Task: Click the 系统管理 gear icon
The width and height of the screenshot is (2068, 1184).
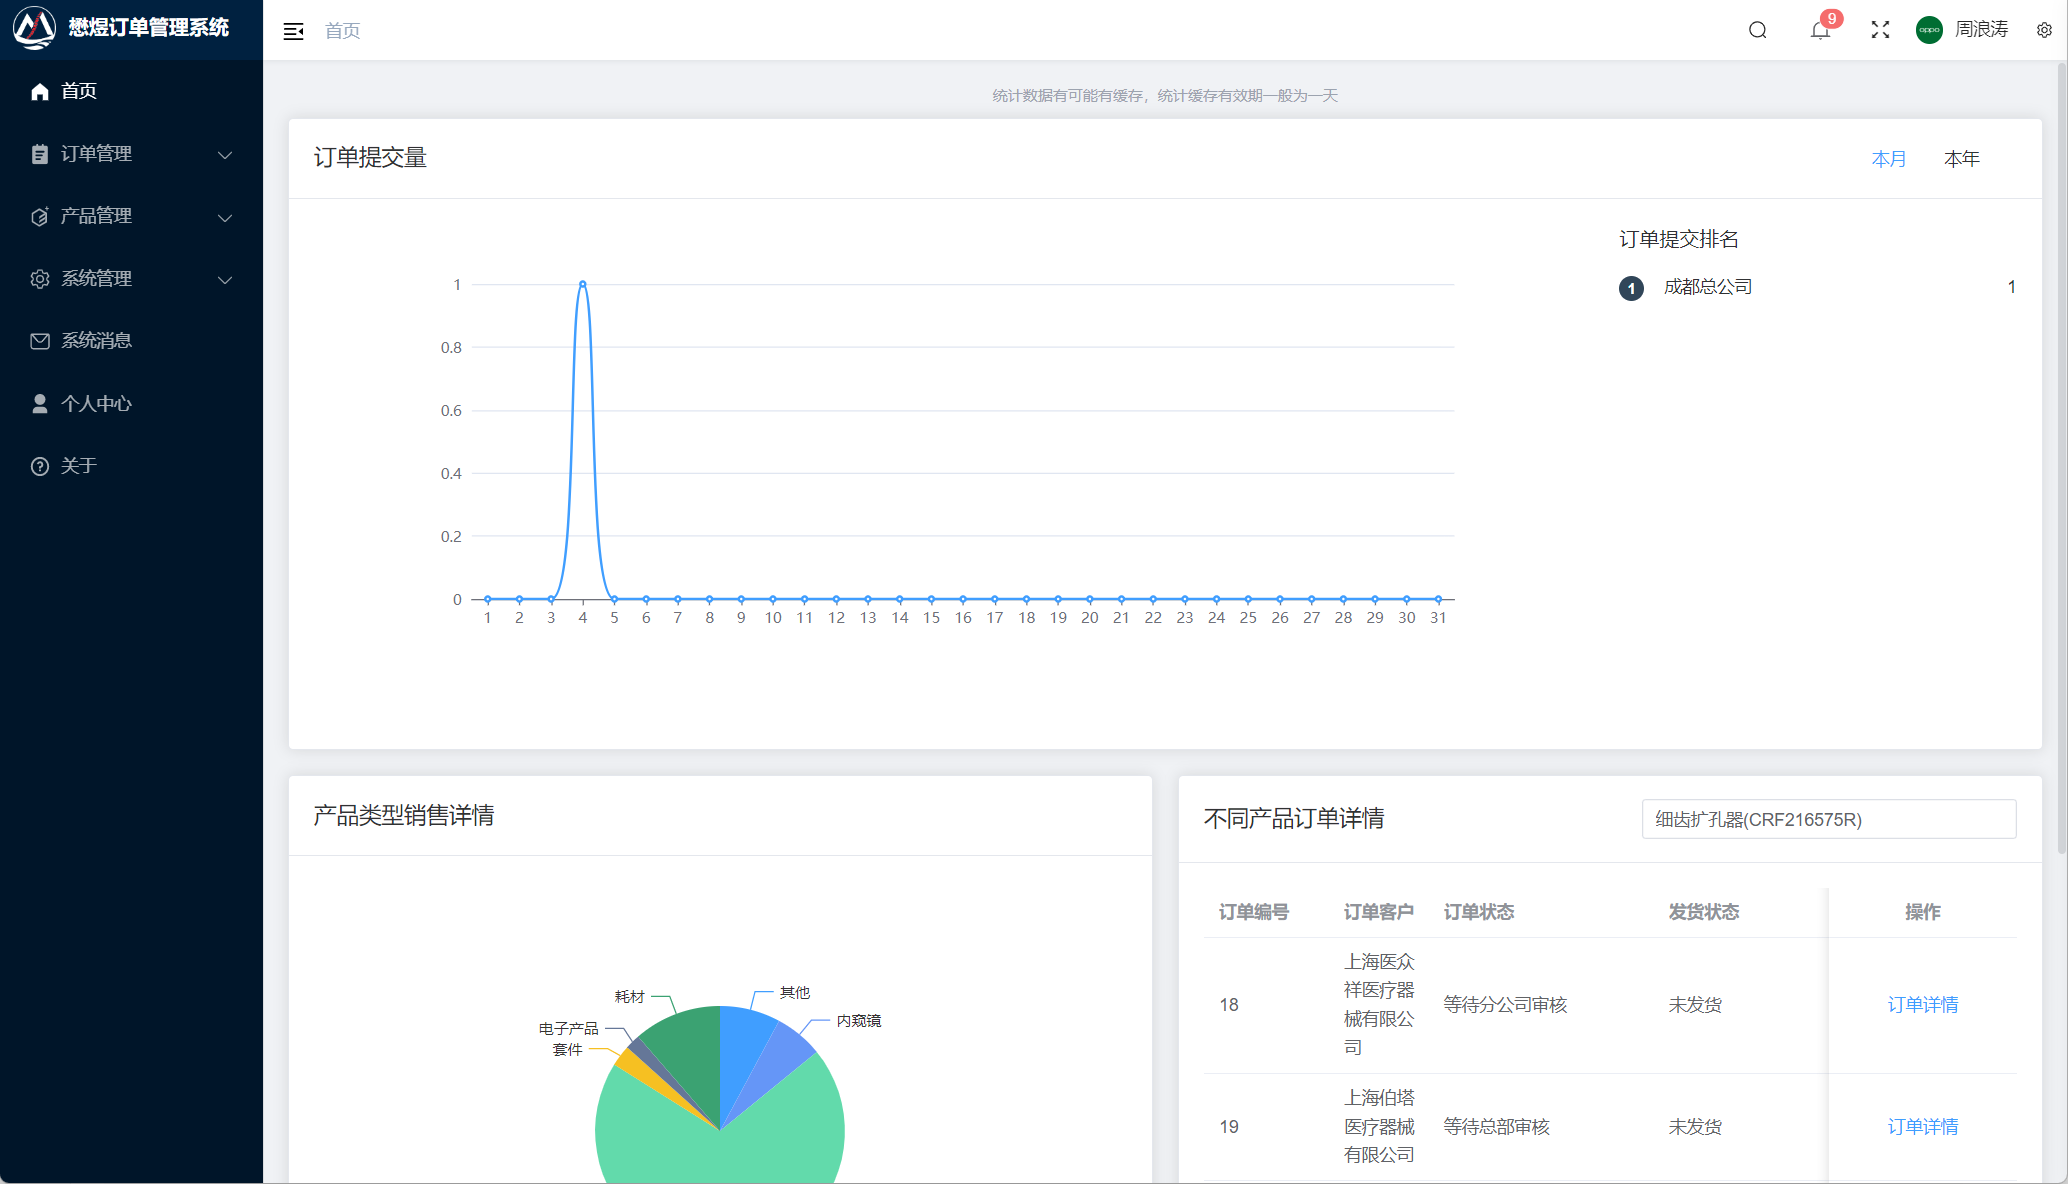Action: [40, 279]
